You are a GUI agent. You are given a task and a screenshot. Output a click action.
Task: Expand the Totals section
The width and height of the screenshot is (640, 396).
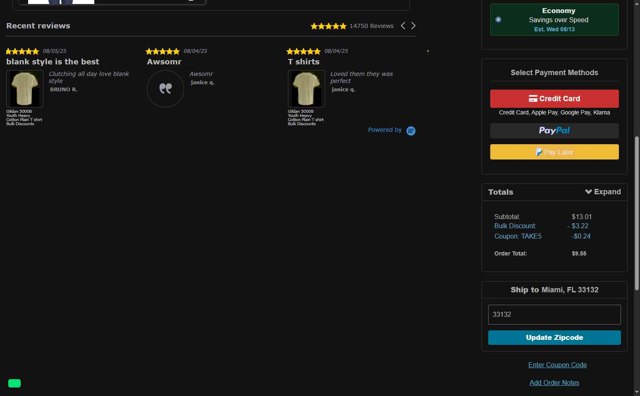(x=602, y=191)
